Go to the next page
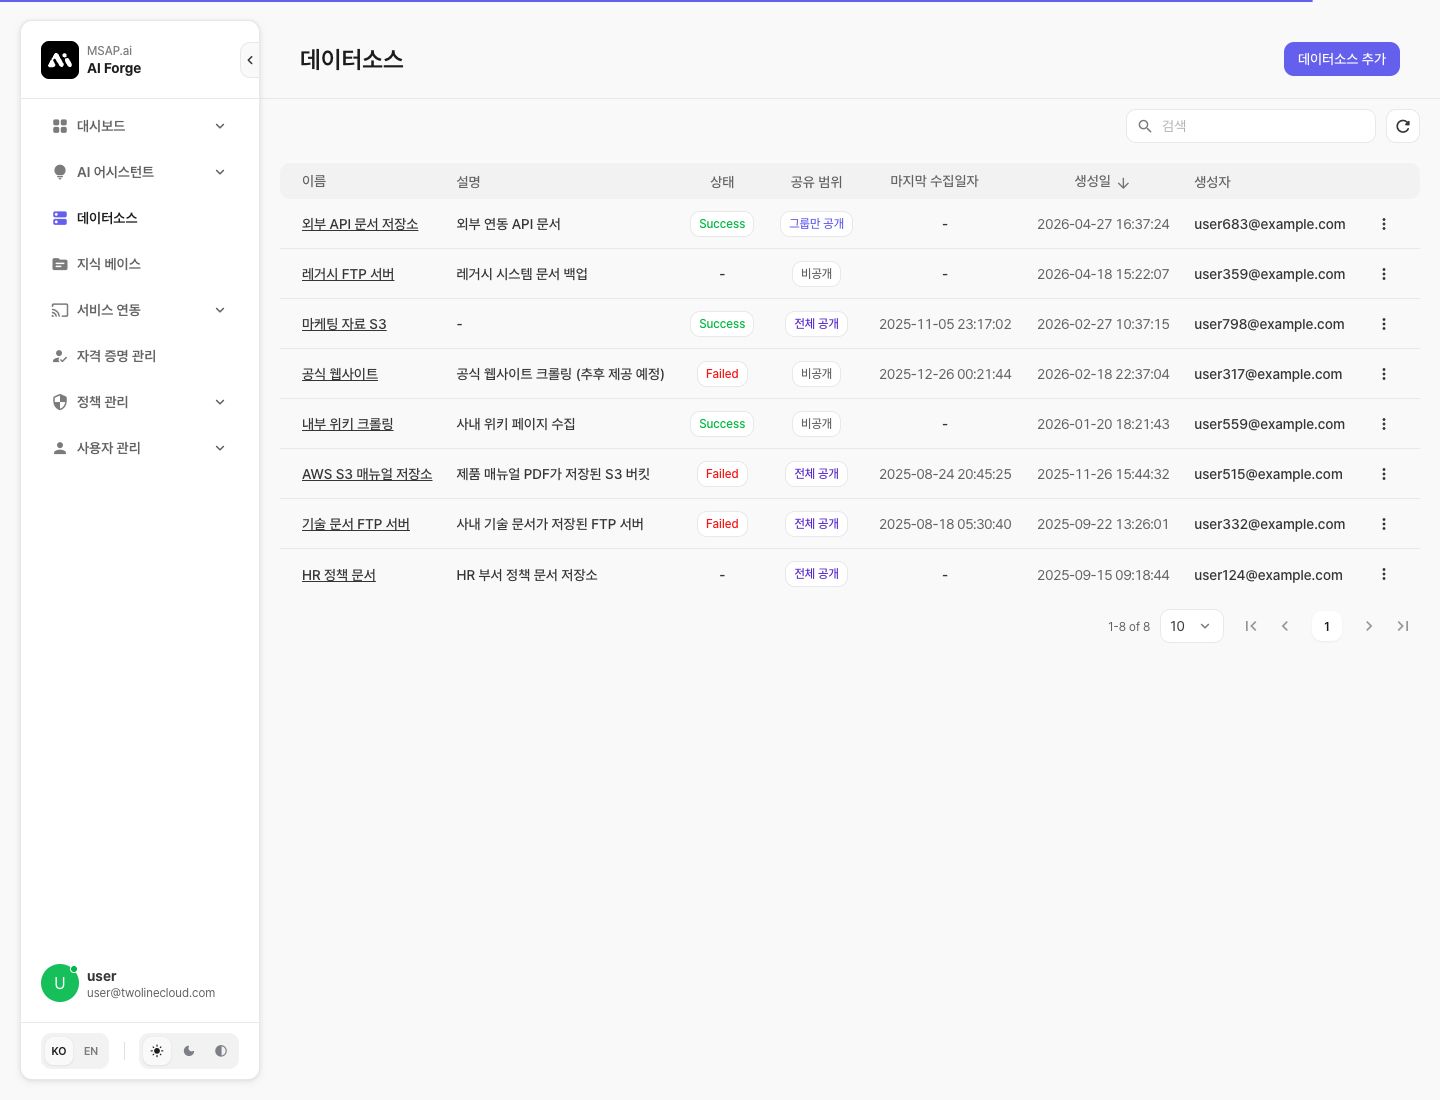 point(1369,626)
